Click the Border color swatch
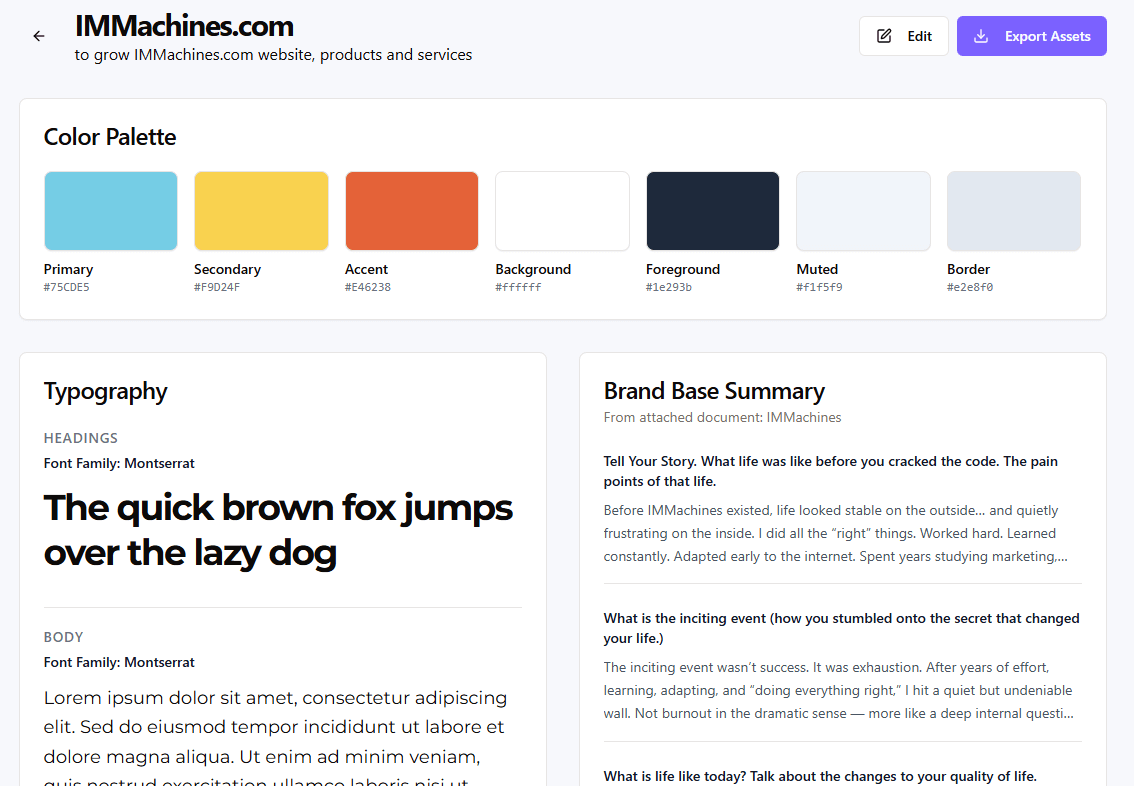 point(1013,211)
